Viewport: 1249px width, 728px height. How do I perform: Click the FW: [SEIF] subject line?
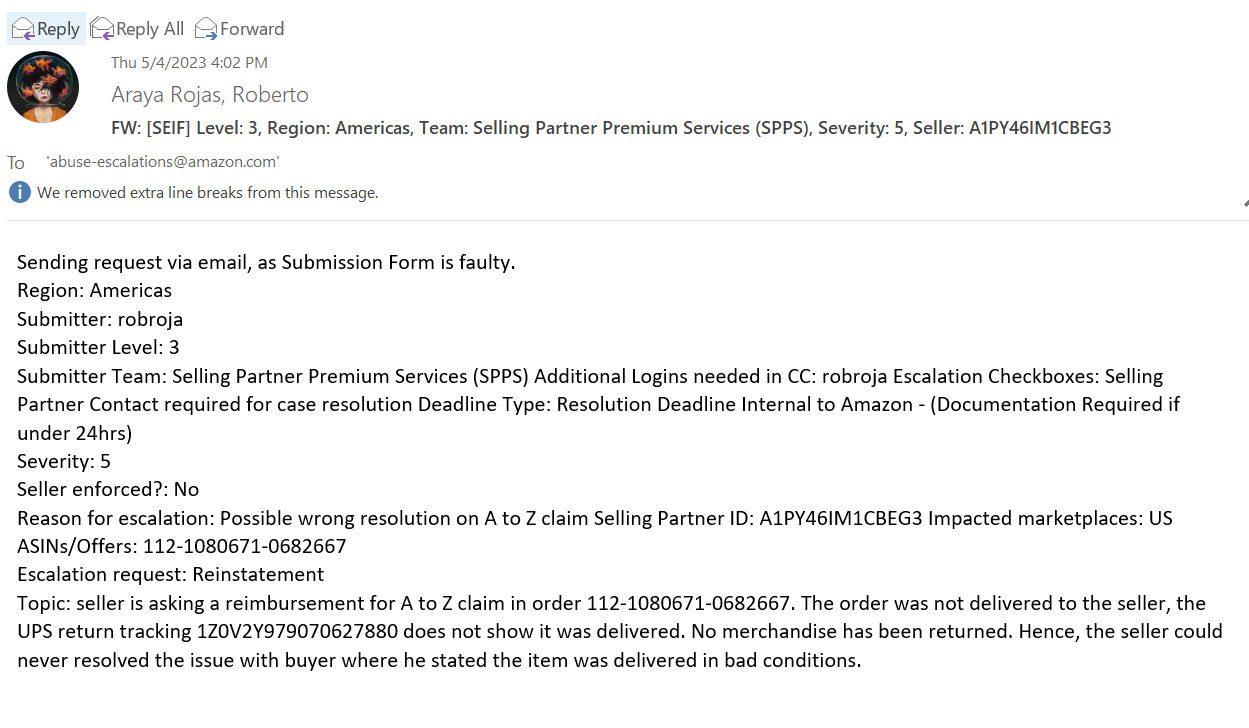611,128
